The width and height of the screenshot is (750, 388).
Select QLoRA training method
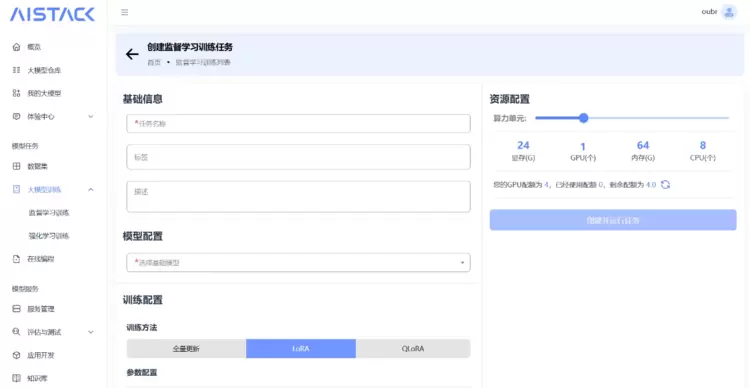(413, 349)
